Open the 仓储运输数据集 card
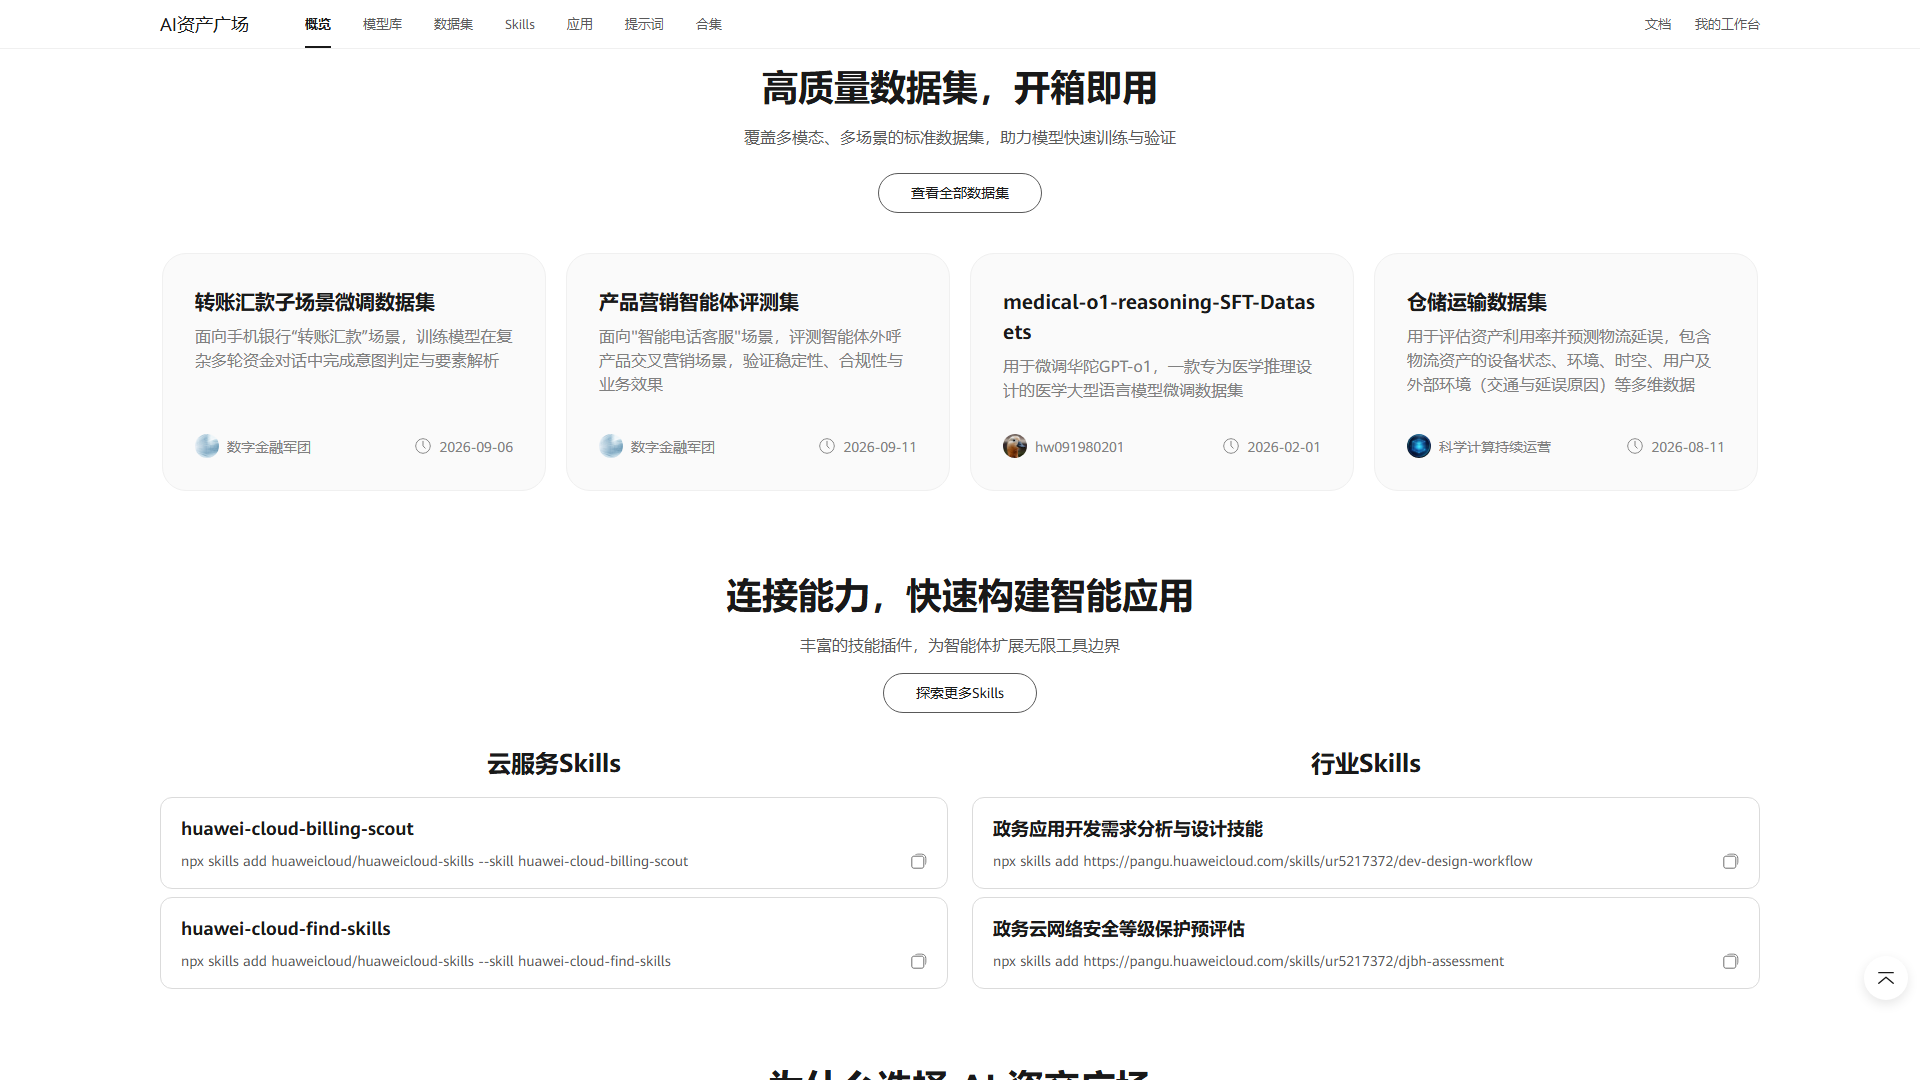 click(x=1566, y=372)
